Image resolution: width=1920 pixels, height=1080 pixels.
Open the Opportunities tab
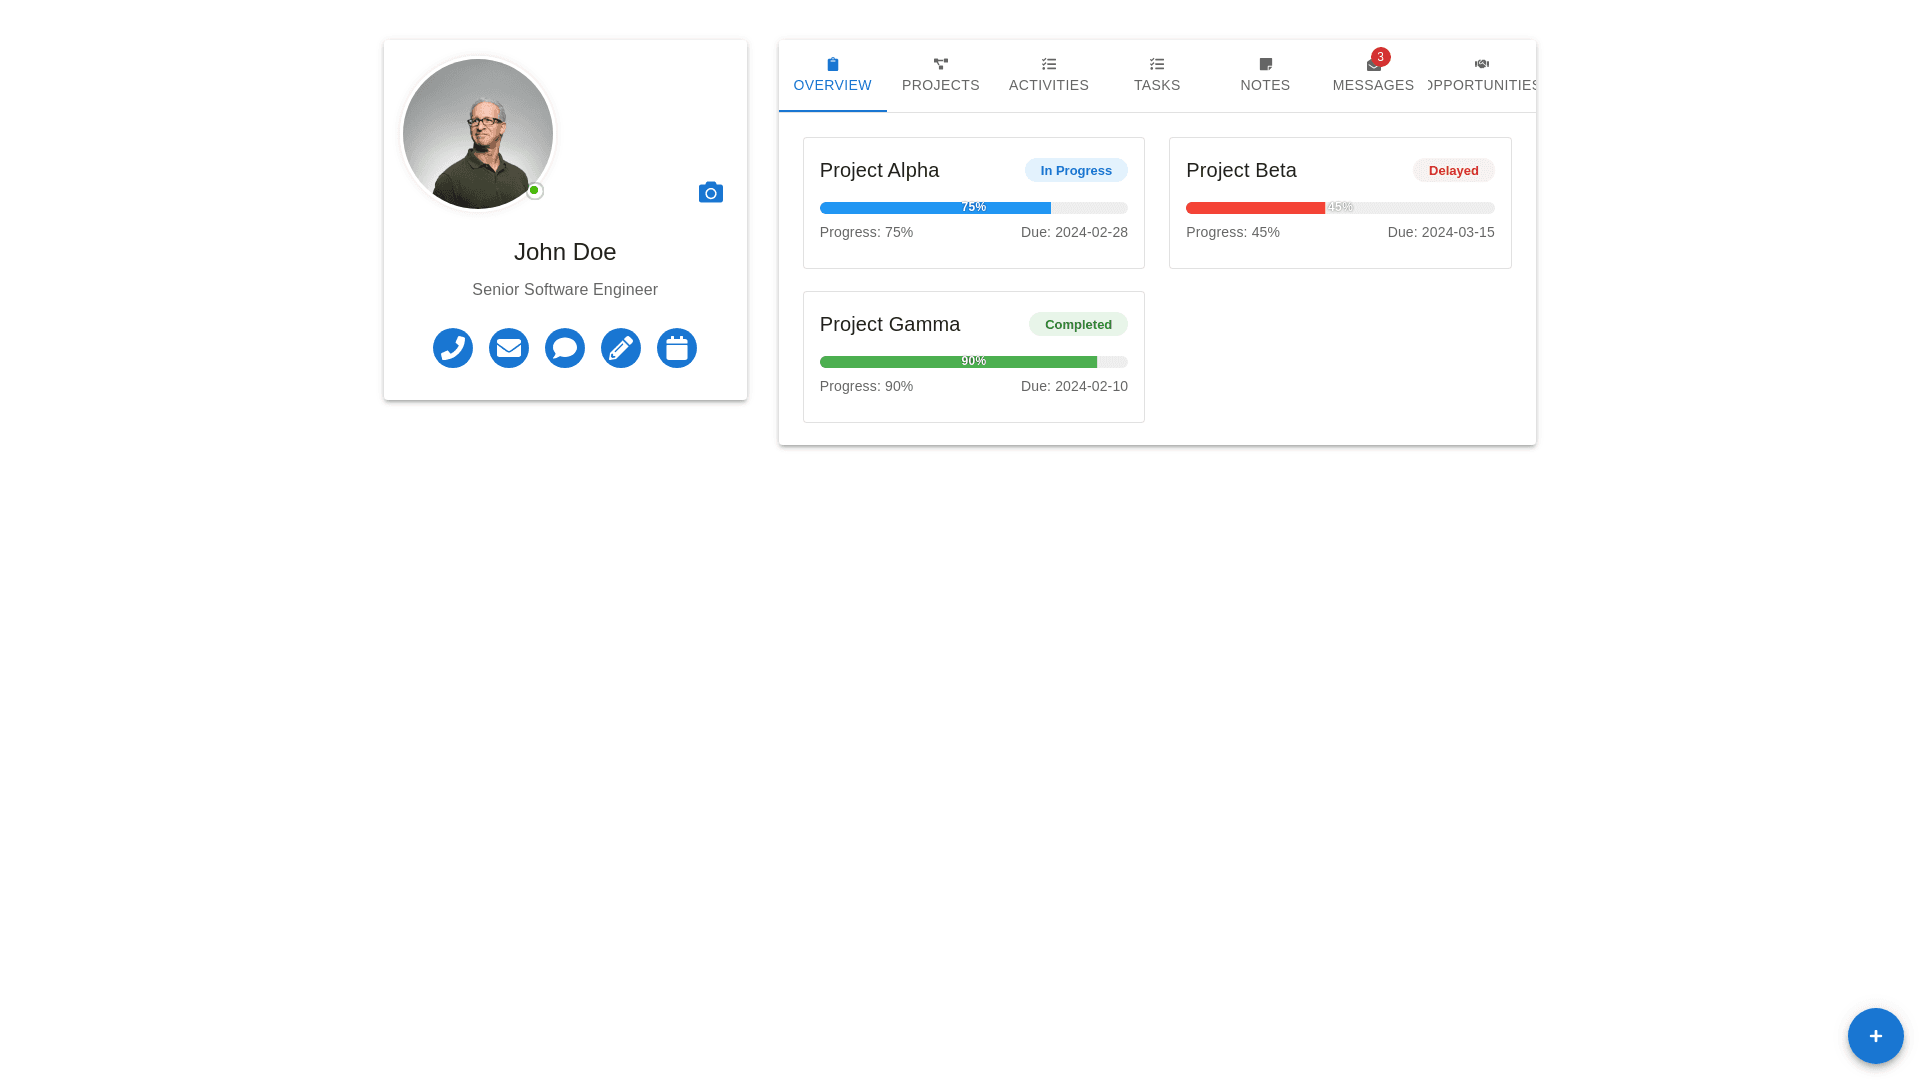click(x=1482, y=76)
